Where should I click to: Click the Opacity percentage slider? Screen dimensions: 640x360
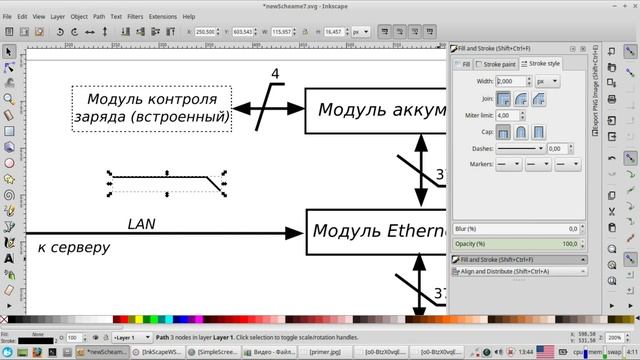point(516,244)
